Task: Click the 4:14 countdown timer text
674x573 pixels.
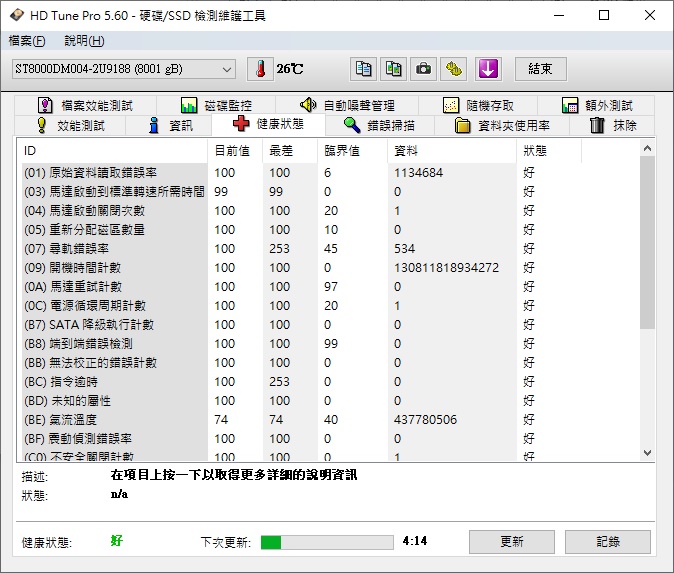Action: pyautogui.click(x=415, y=541)
